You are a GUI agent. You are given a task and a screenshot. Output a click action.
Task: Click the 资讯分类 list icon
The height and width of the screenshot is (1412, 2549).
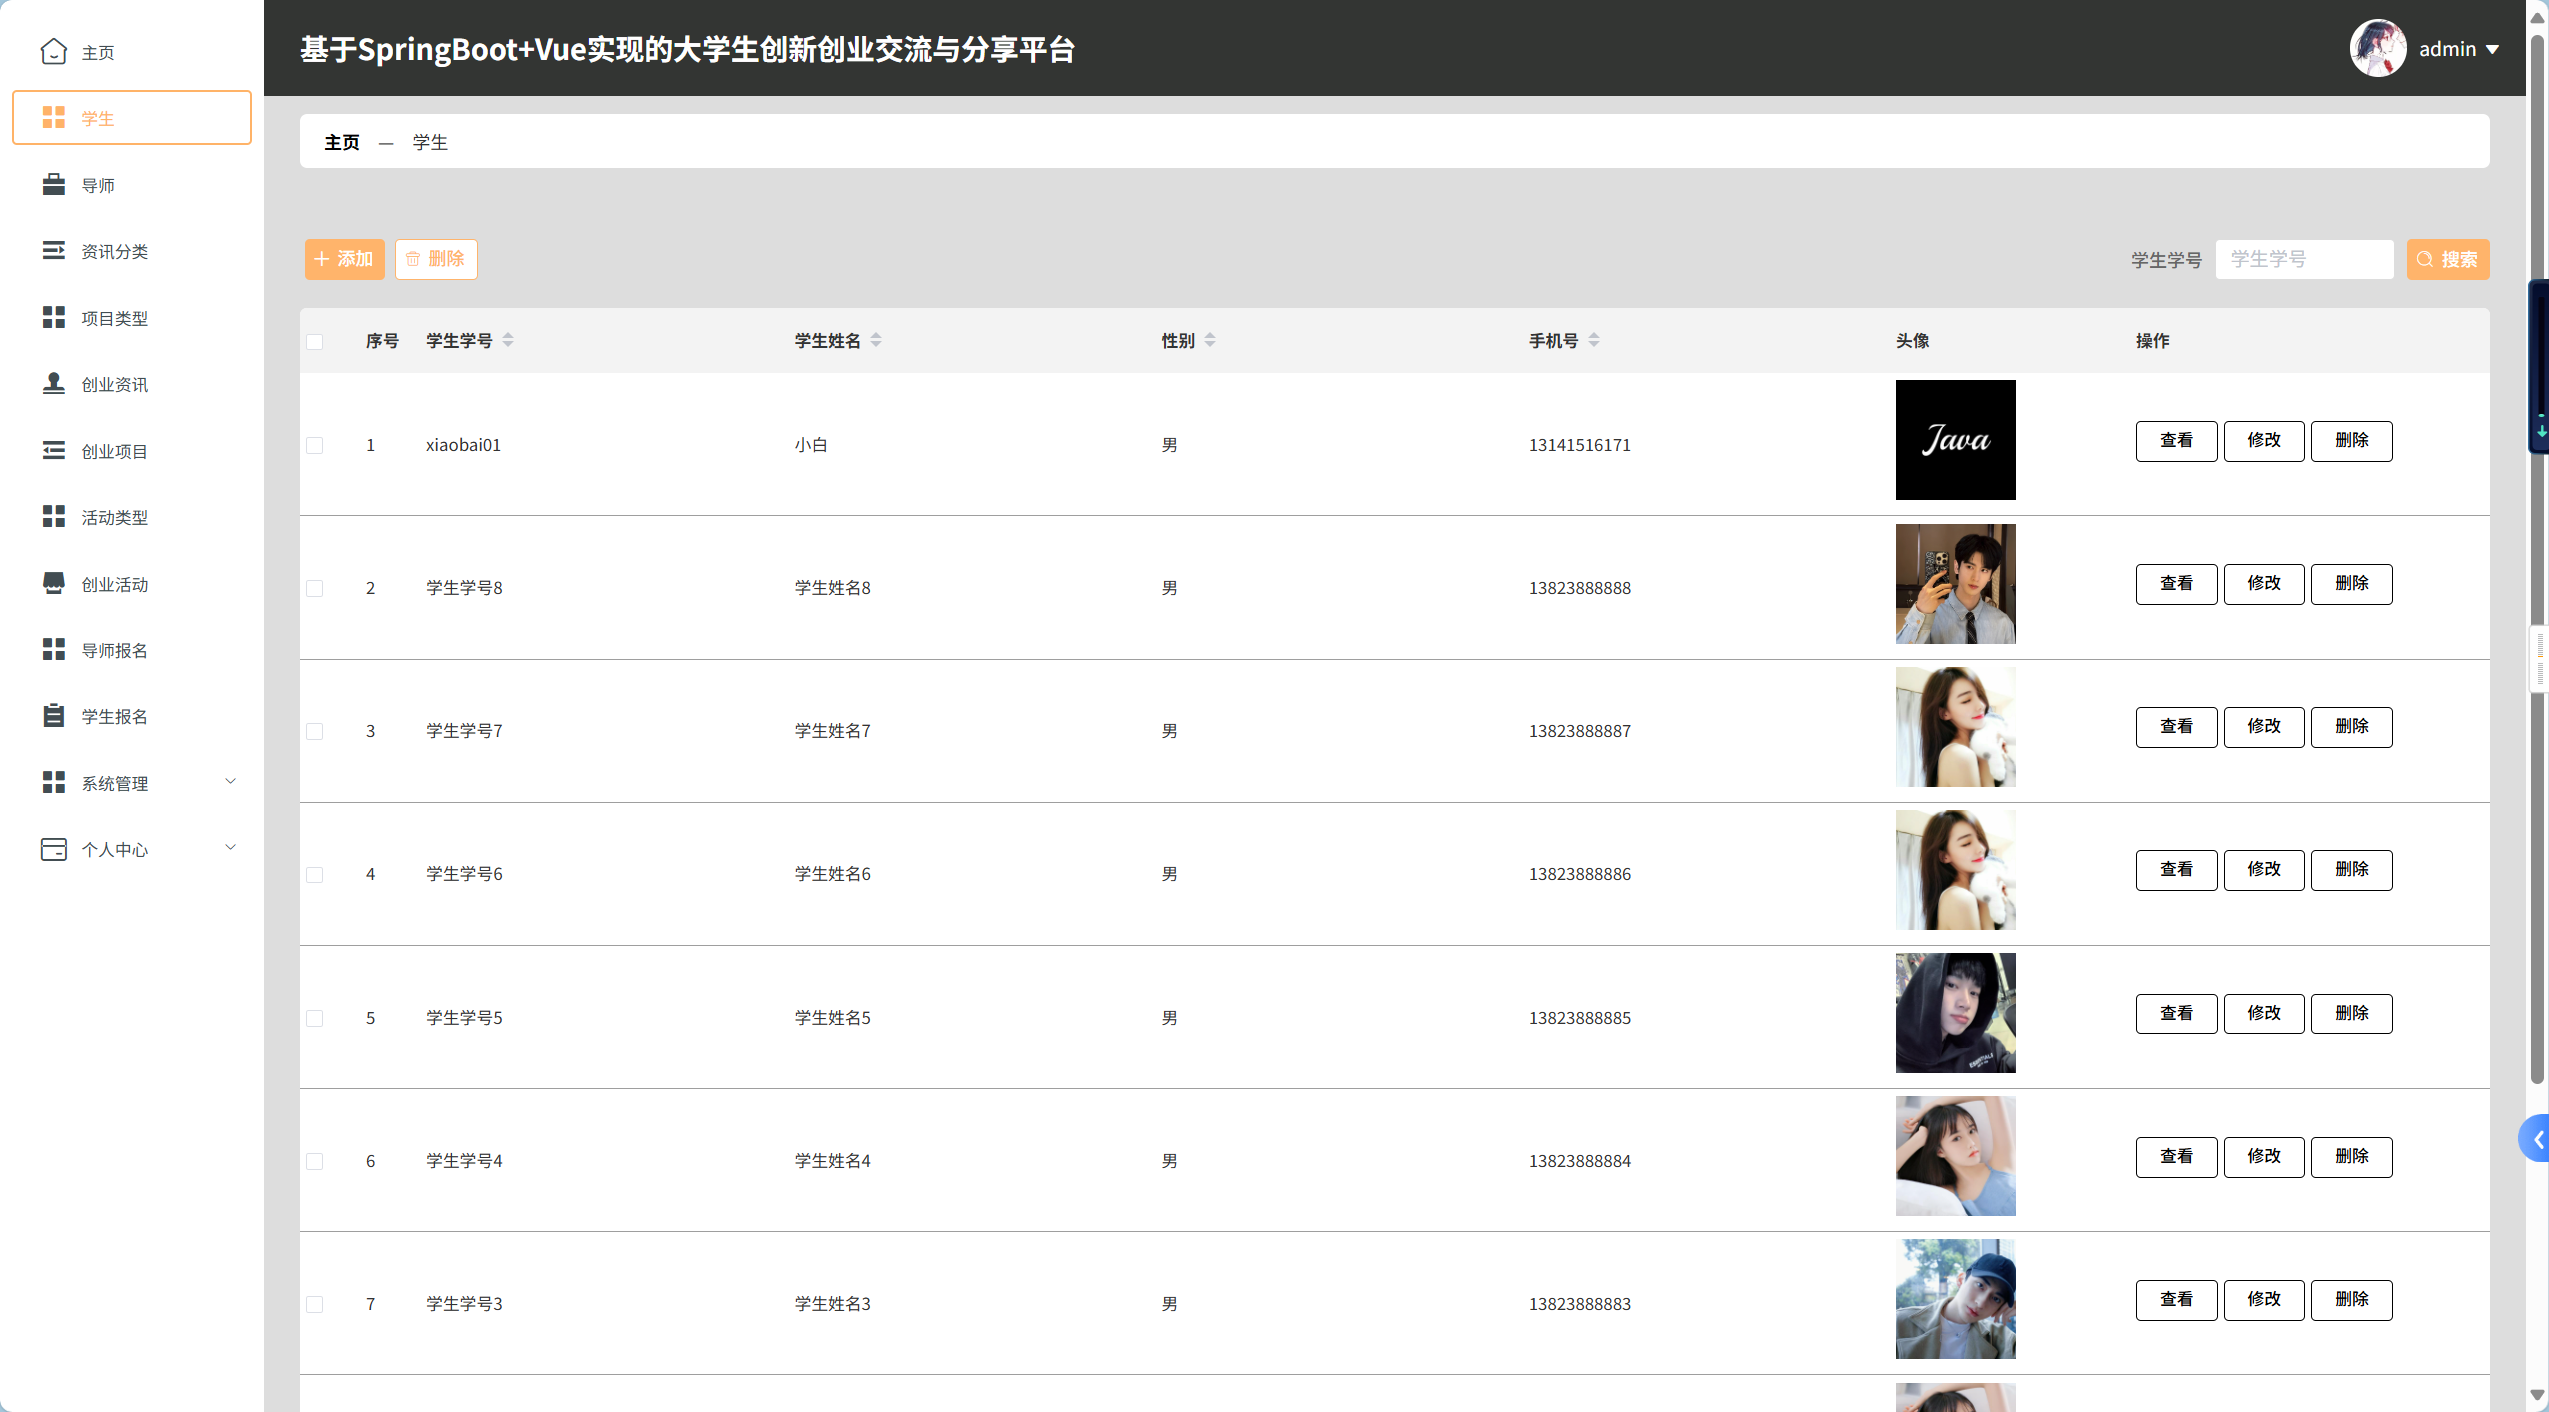(x=54, y=251)
